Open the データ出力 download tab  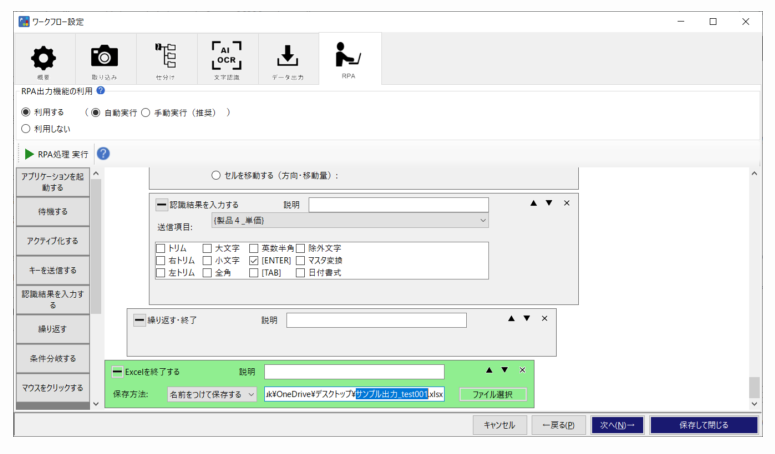click(288, 59)
